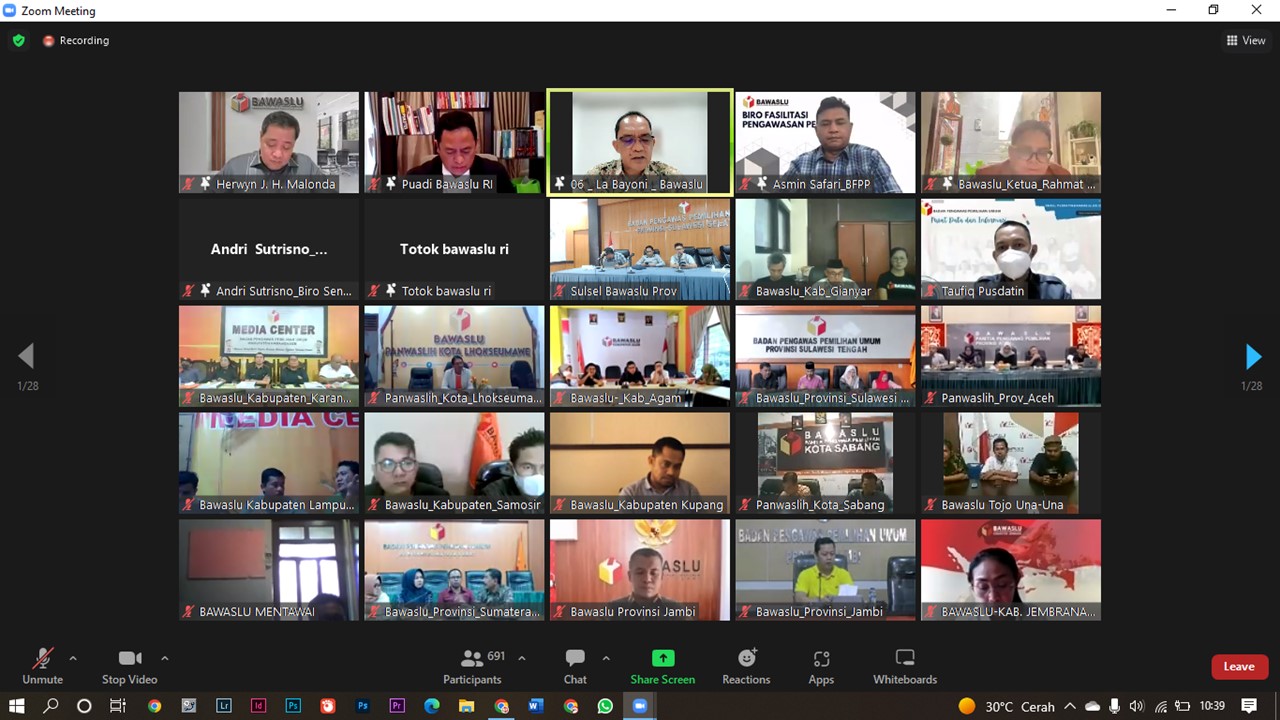Select the La Bayoni video tile
1280x720 pixels.
click(x=640, y=140)
